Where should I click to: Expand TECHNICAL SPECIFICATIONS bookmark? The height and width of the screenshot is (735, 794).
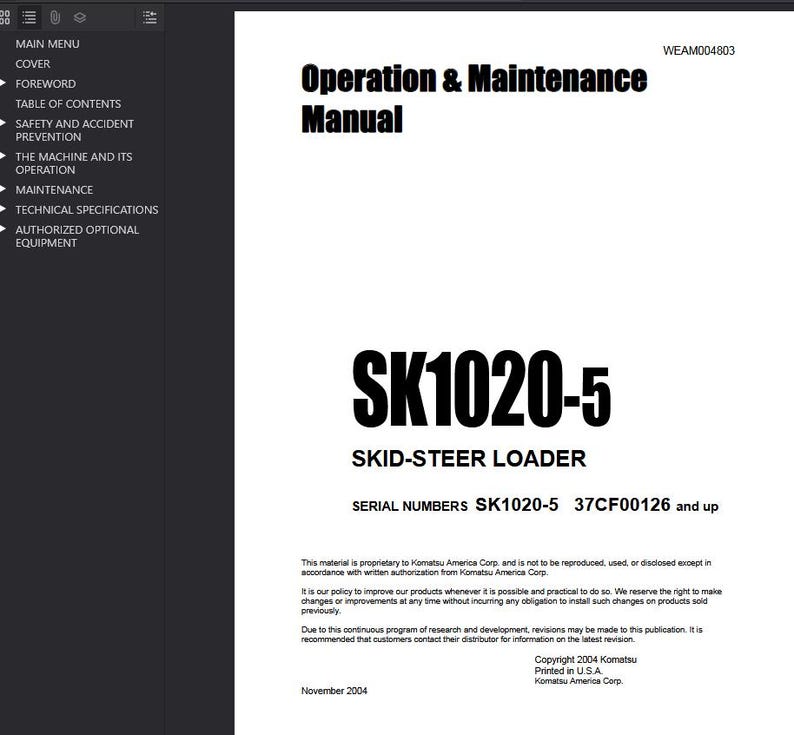tap(3, 209)
